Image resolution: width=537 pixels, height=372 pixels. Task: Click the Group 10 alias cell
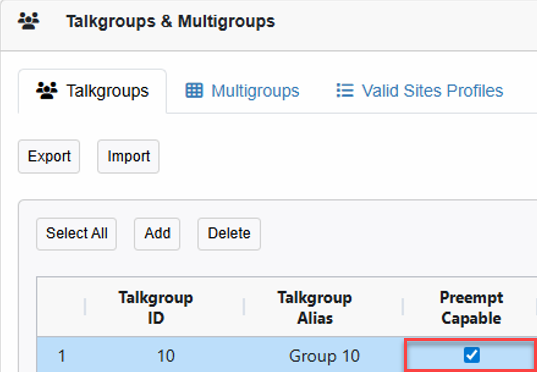tap(324, 356)
